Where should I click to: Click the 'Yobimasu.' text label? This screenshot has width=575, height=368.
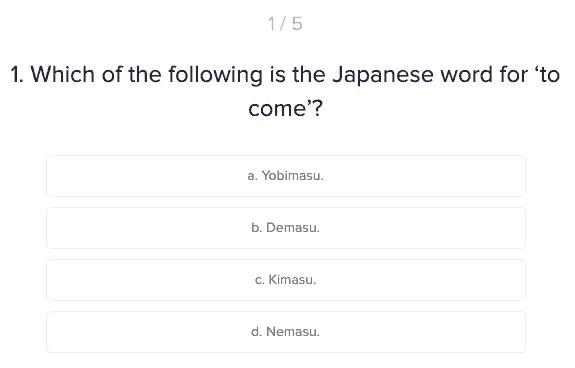292,176
